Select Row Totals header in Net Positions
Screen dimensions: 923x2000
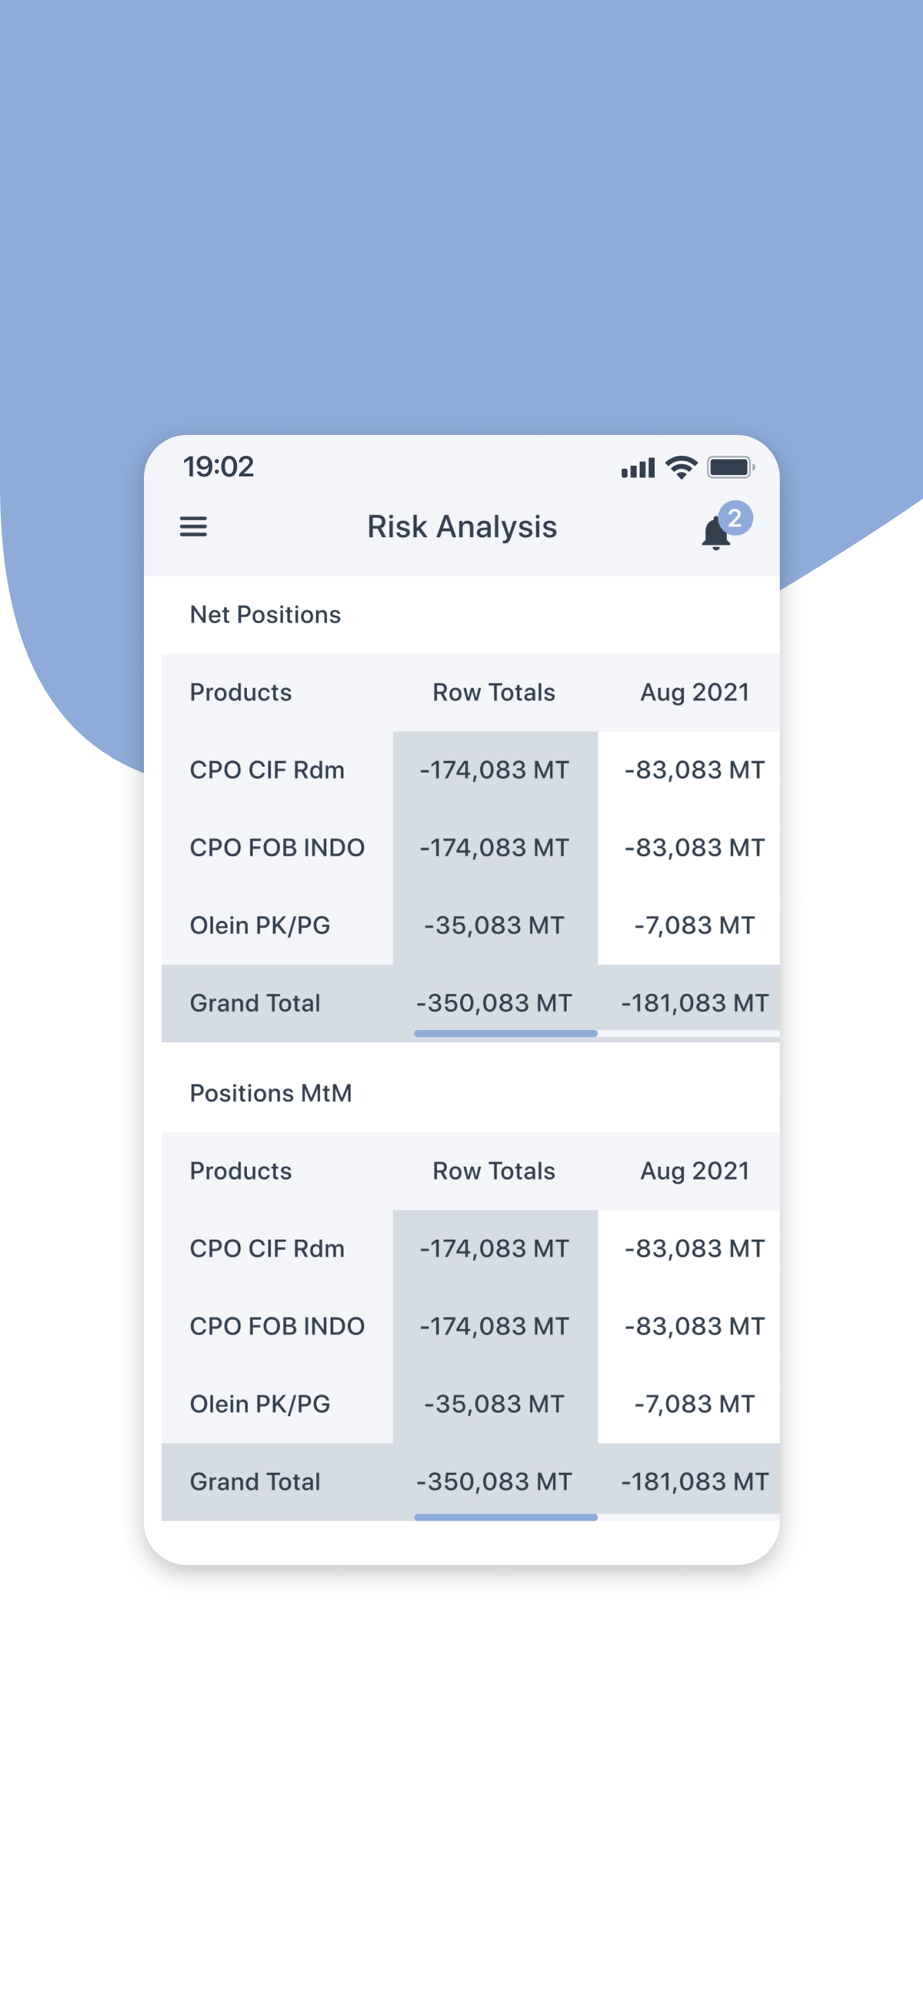[494, 692]
